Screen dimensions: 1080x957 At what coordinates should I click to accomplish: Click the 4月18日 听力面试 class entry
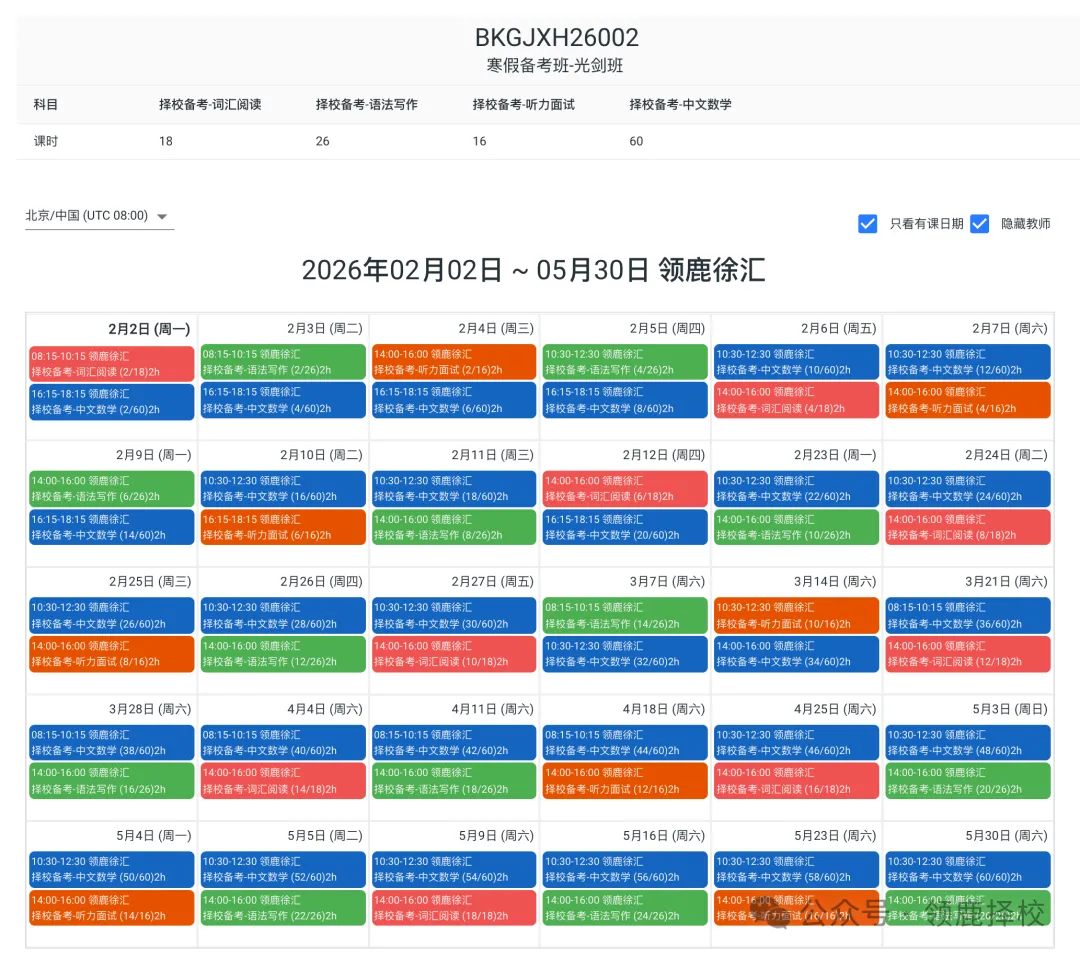[x=625, y=779]
